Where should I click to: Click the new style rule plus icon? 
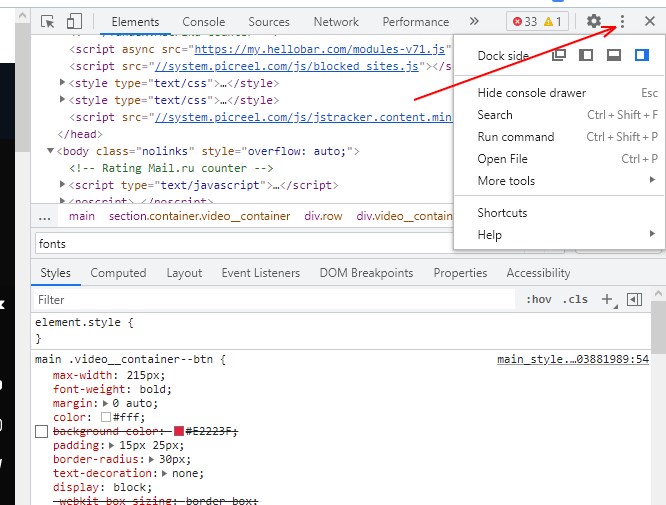(x=607, y=299)
